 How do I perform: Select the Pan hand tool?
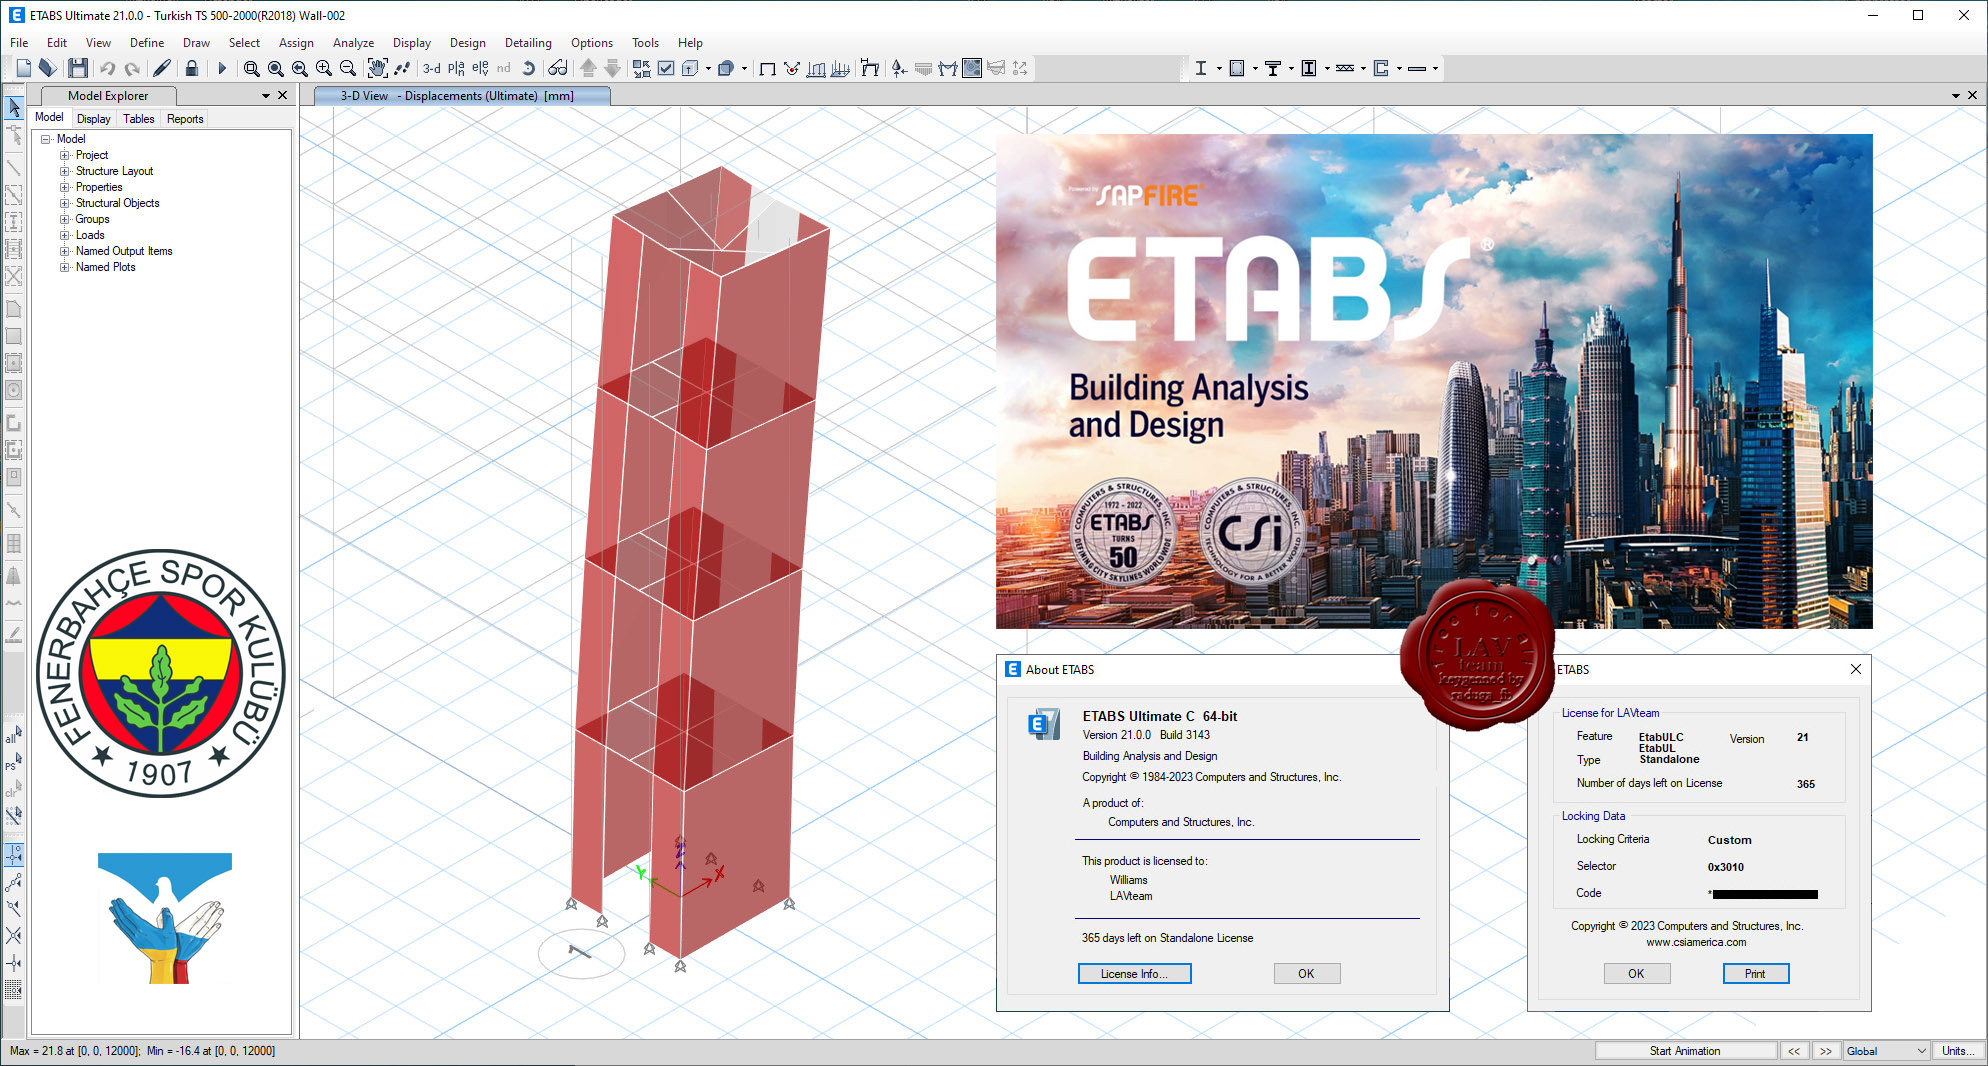pos(377,68)
